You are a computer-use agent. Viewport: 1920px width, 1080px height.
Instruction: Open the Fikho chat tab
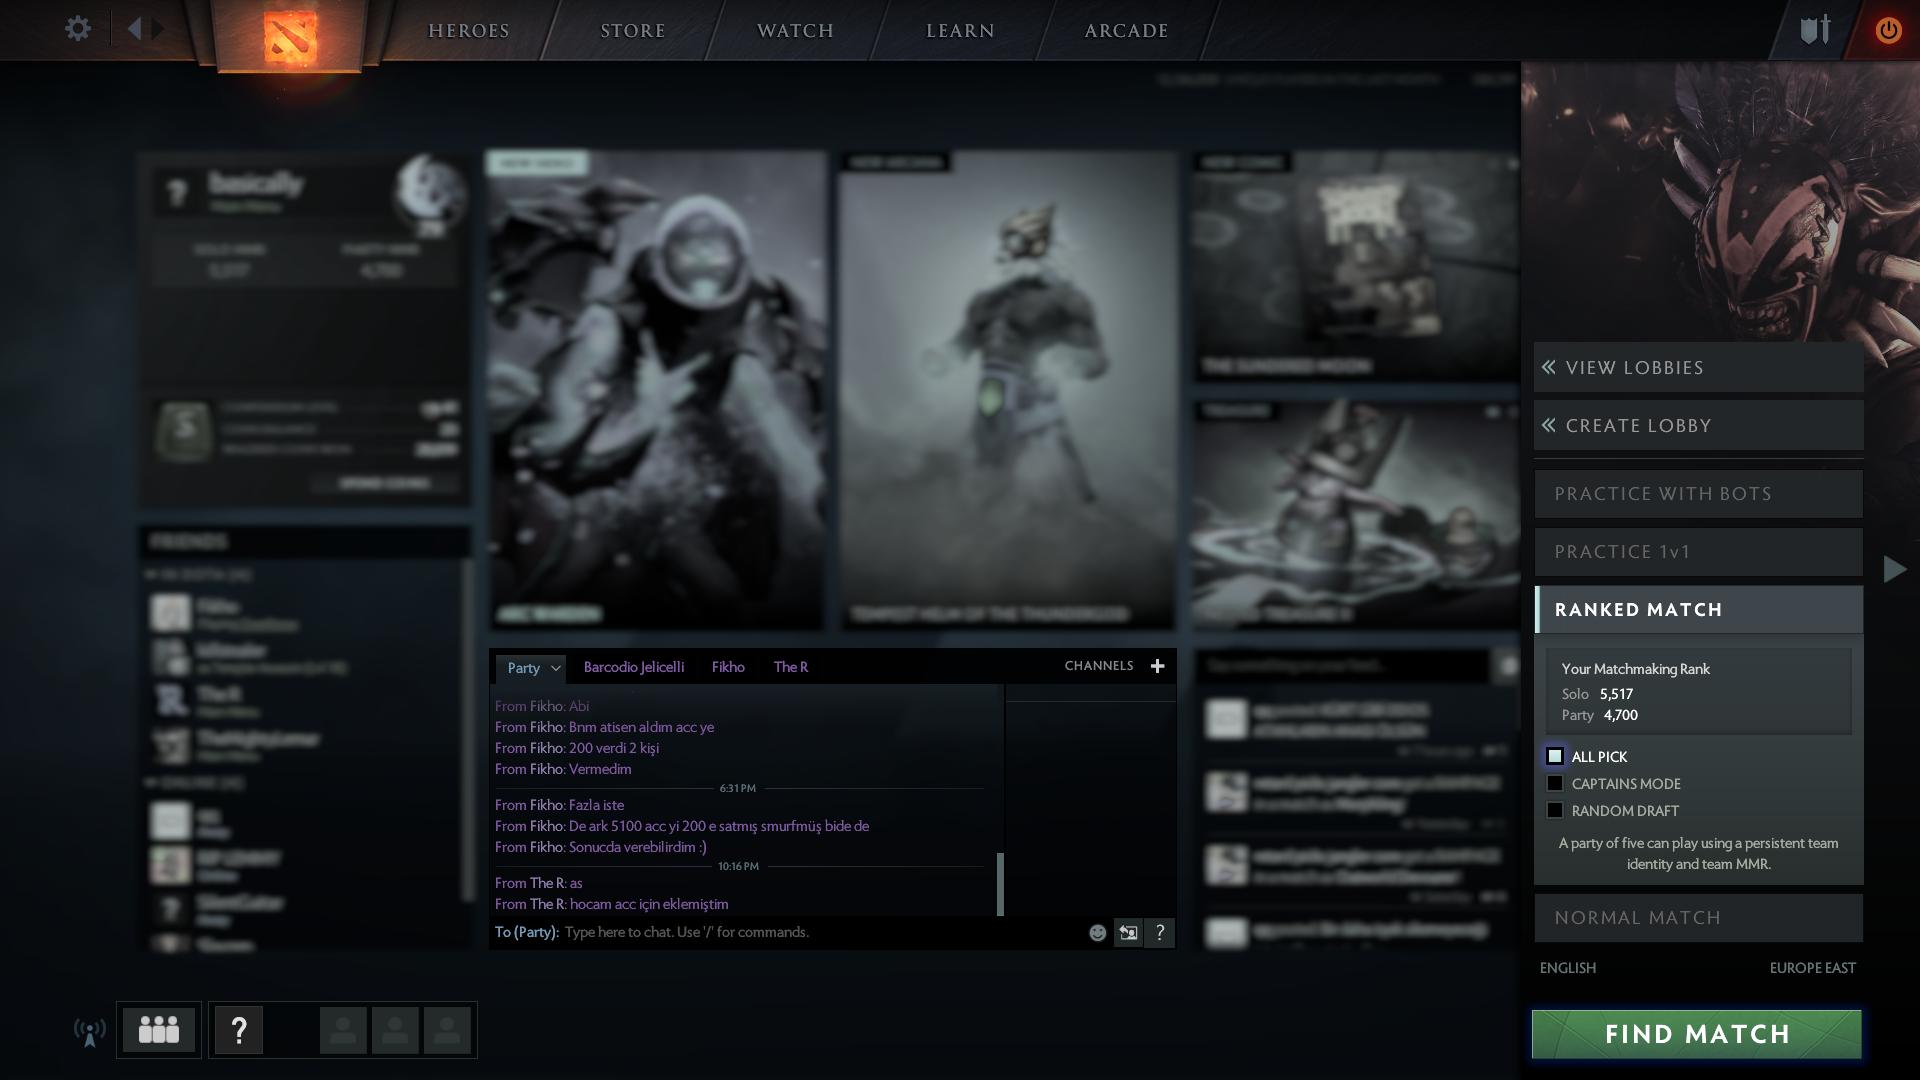click(728, 667)
